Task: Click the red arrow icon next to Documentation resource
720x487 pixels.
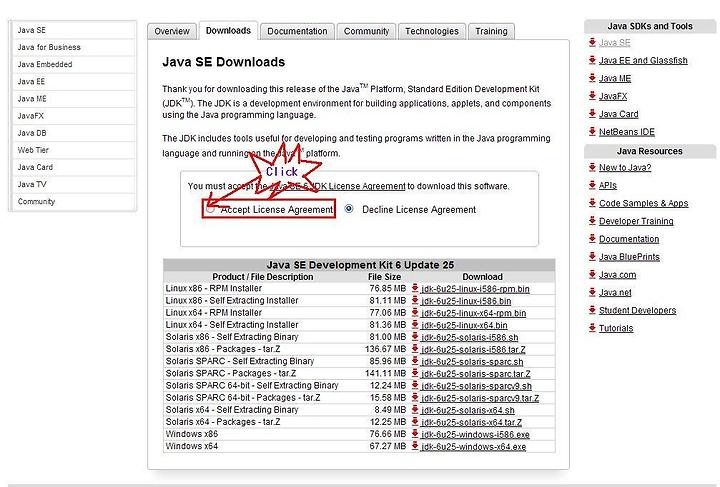Action: pos(592,239)
